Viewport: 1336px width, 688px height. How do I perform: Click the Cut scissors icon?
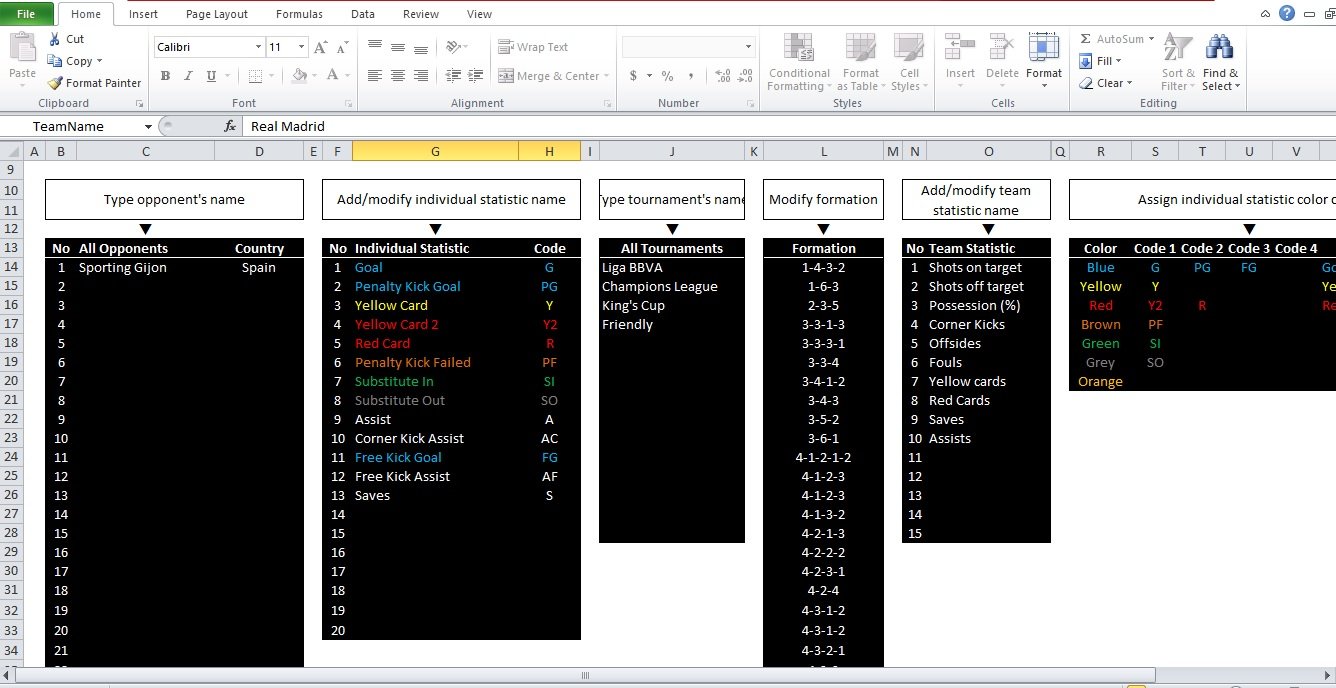click(x=54, y=39)
